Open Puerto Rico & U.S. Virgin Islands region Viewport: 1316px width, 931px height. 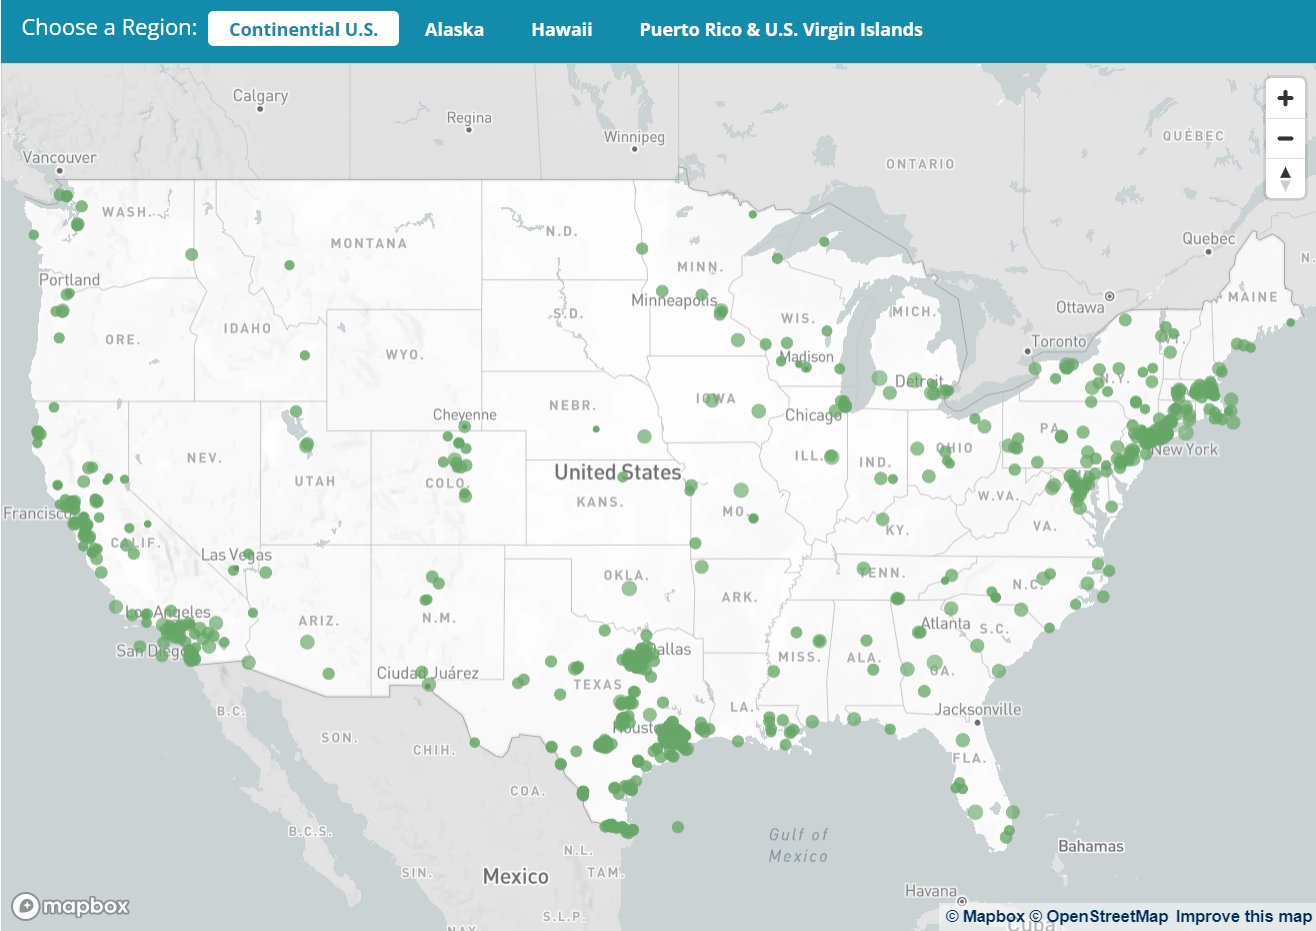tap(781, 29)
